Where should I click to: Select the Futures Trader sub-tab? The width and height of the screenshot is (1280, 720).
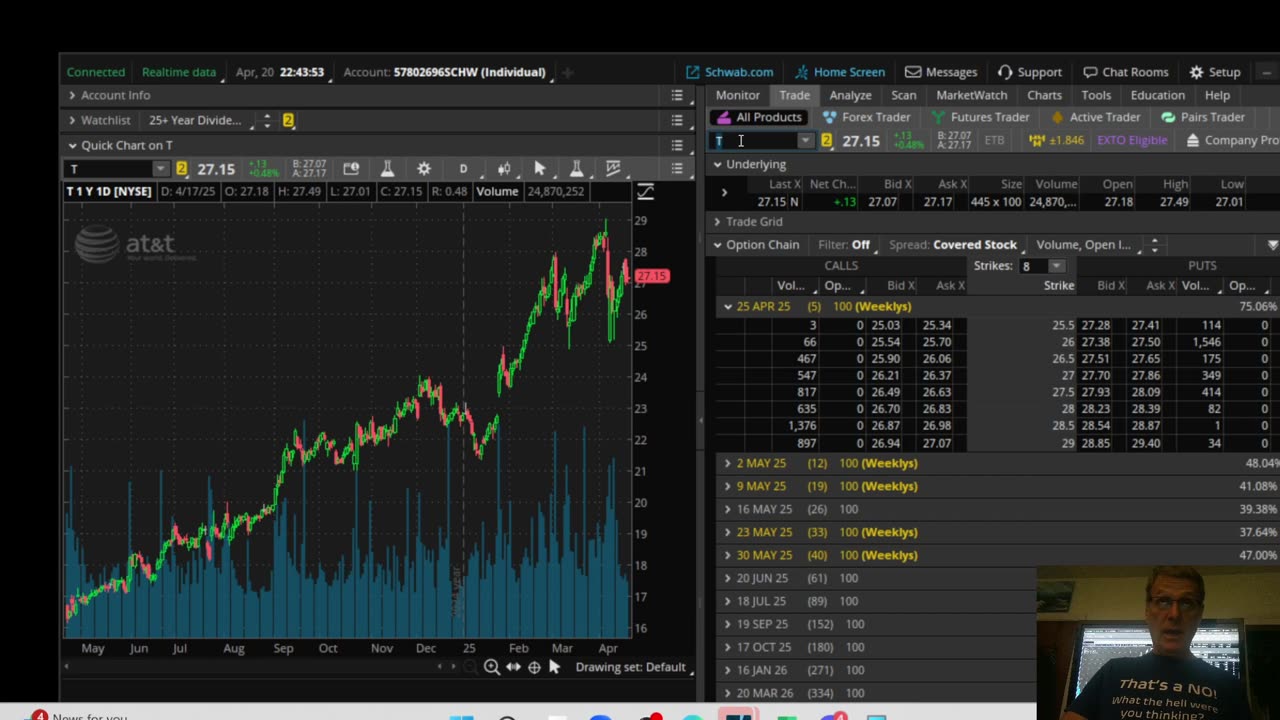980,117
